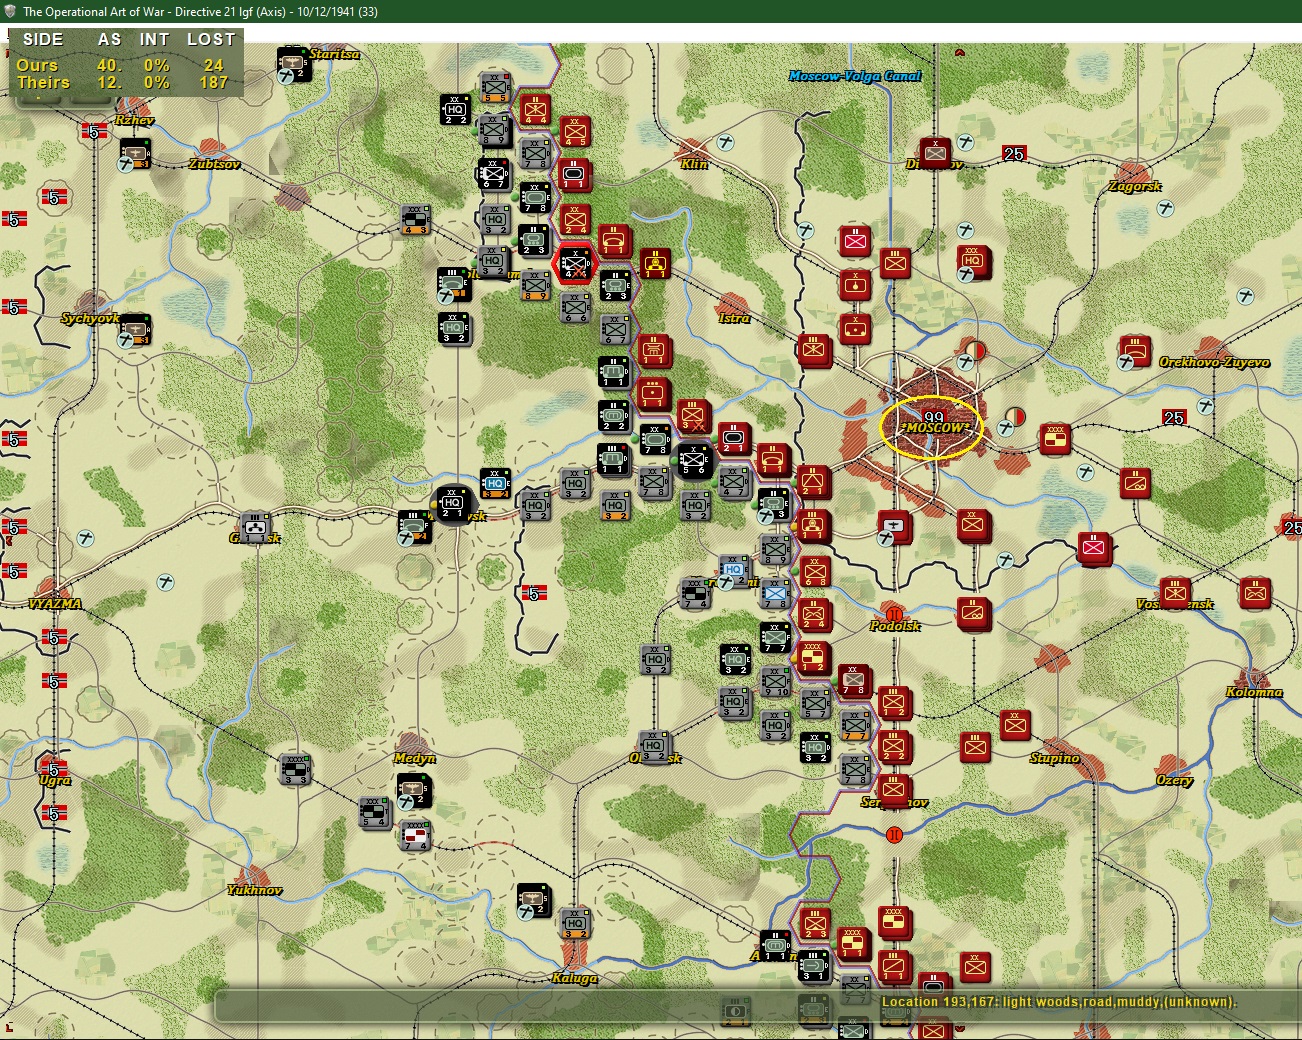Select the black-framed blue HQ counter
Viewport: 1302px width, 1040px height.
(x=495, y=483)
